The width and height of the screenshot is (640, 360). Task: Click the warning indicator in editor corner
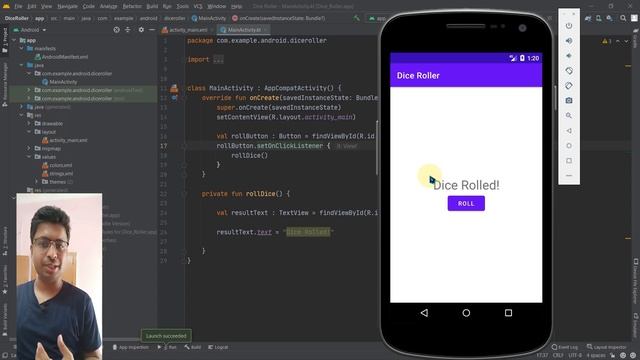click(x=607, y=41)
